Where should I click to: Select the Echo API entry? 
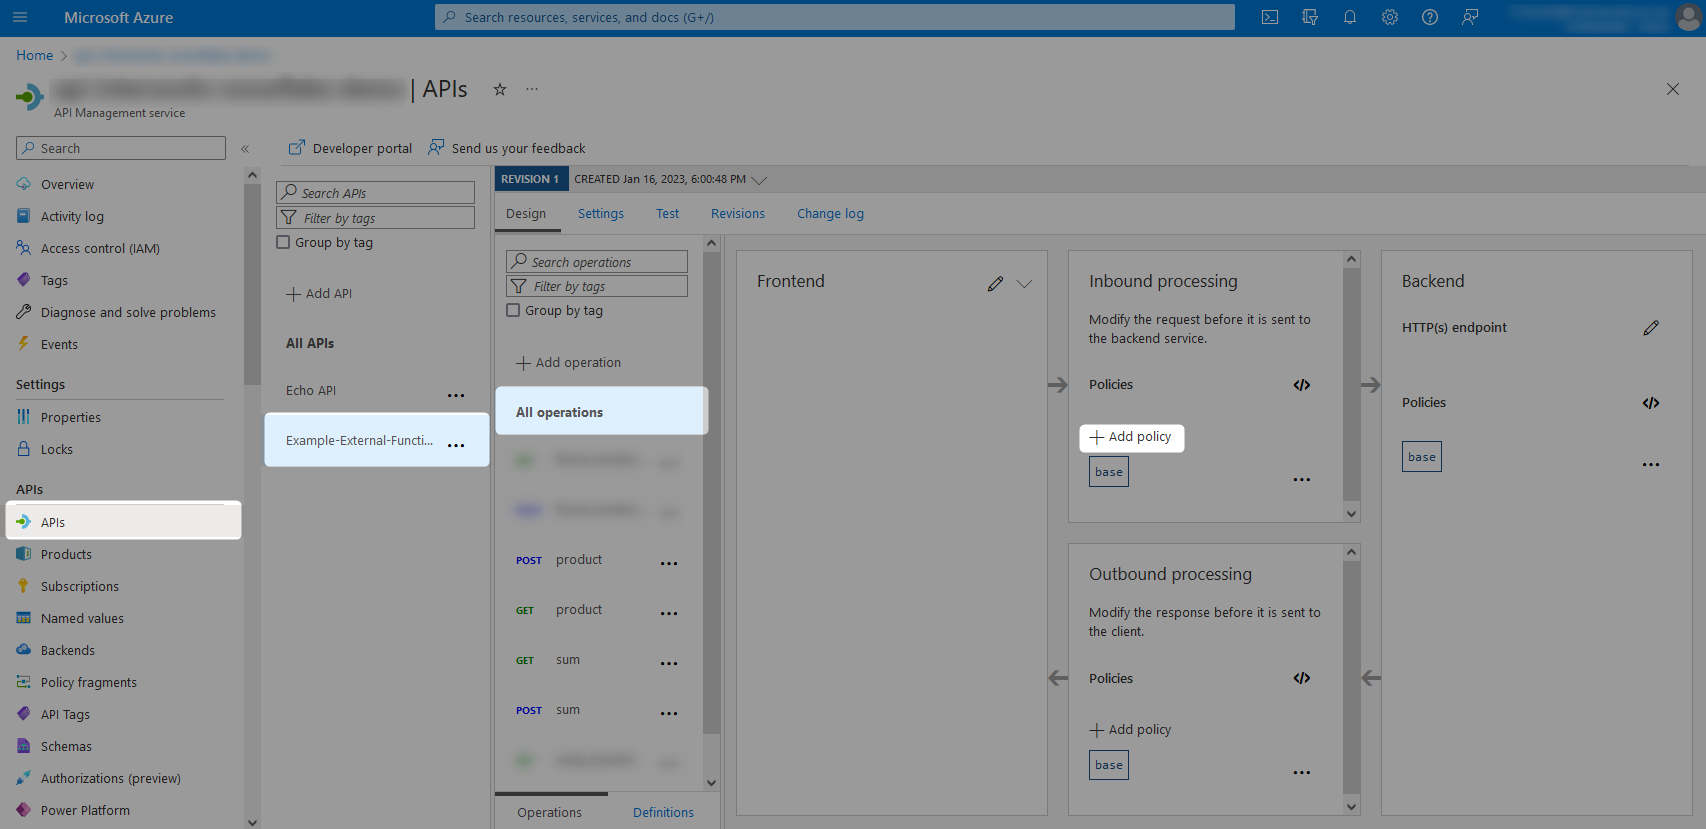click(x=311, y=391)
